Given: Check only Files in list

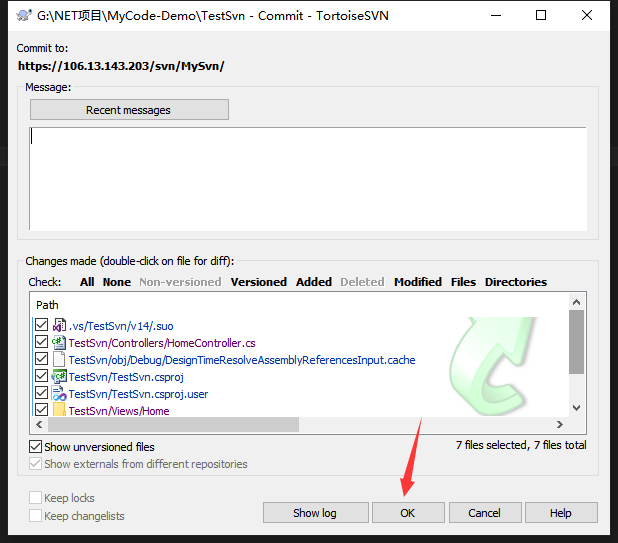Looking at the screenshot, I should coord(464,282).
